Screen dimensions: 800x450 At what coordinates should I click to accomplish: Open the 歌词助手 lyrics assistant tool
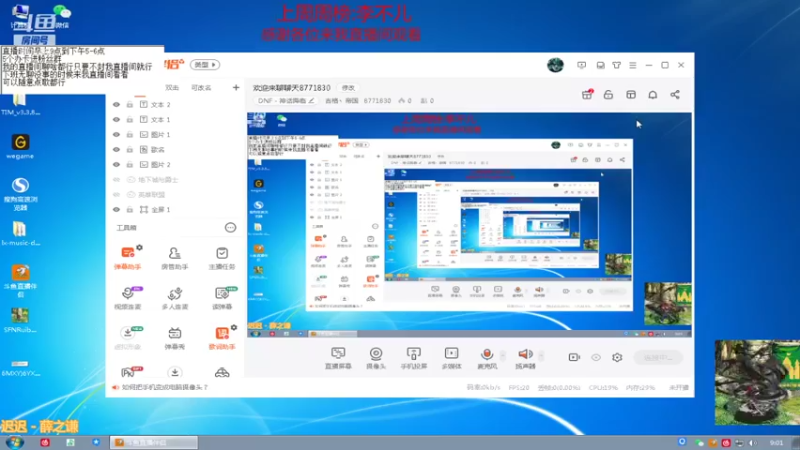pos(222,338)
